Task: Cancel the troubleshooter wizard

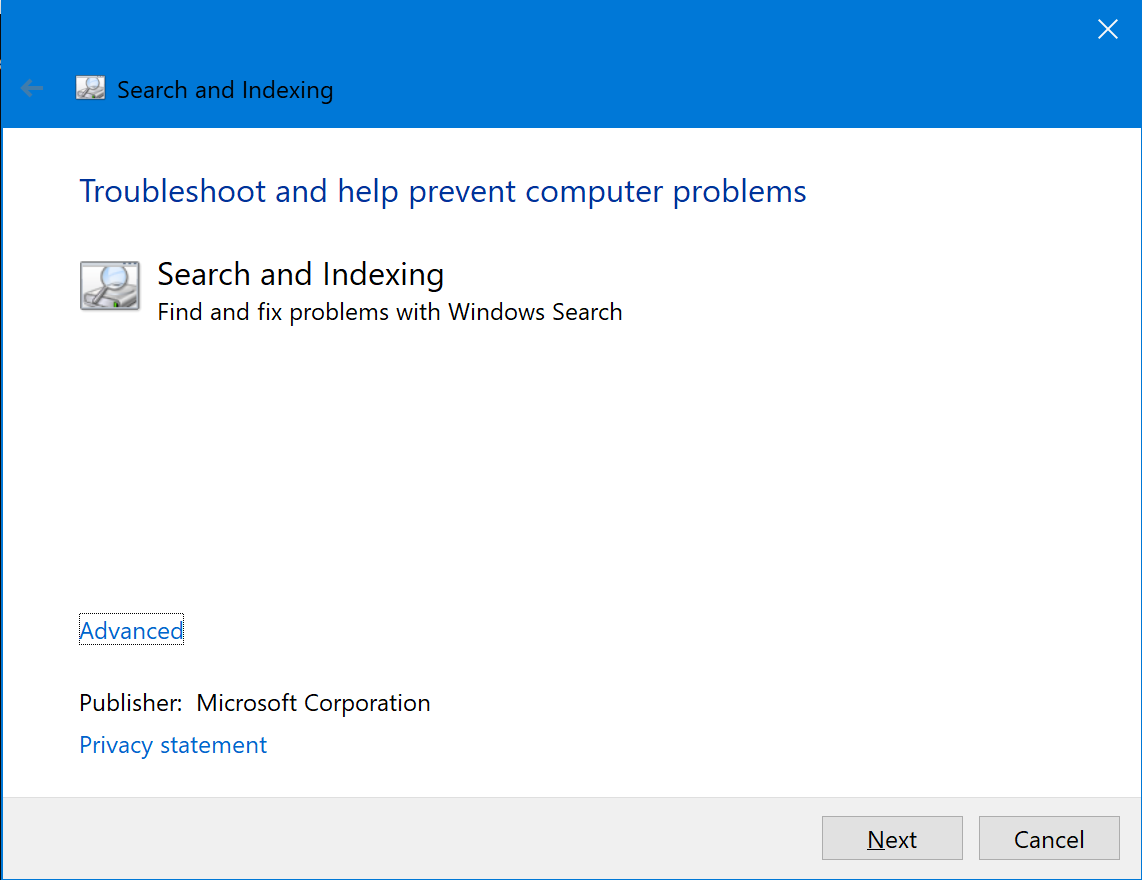Action: click(x=1048, y=838)
